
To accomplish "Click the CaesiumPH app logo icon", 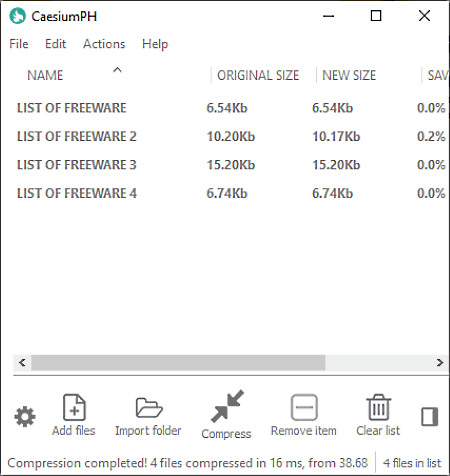I will tap(17, 16).
